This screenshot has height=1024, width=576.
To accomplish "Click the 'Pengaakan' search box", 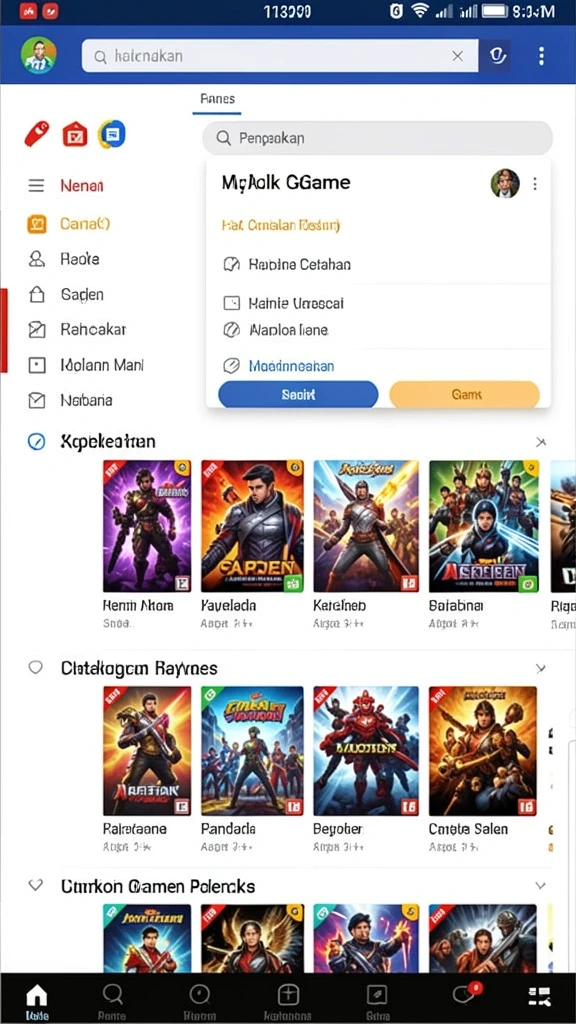I will coord(377,138).
